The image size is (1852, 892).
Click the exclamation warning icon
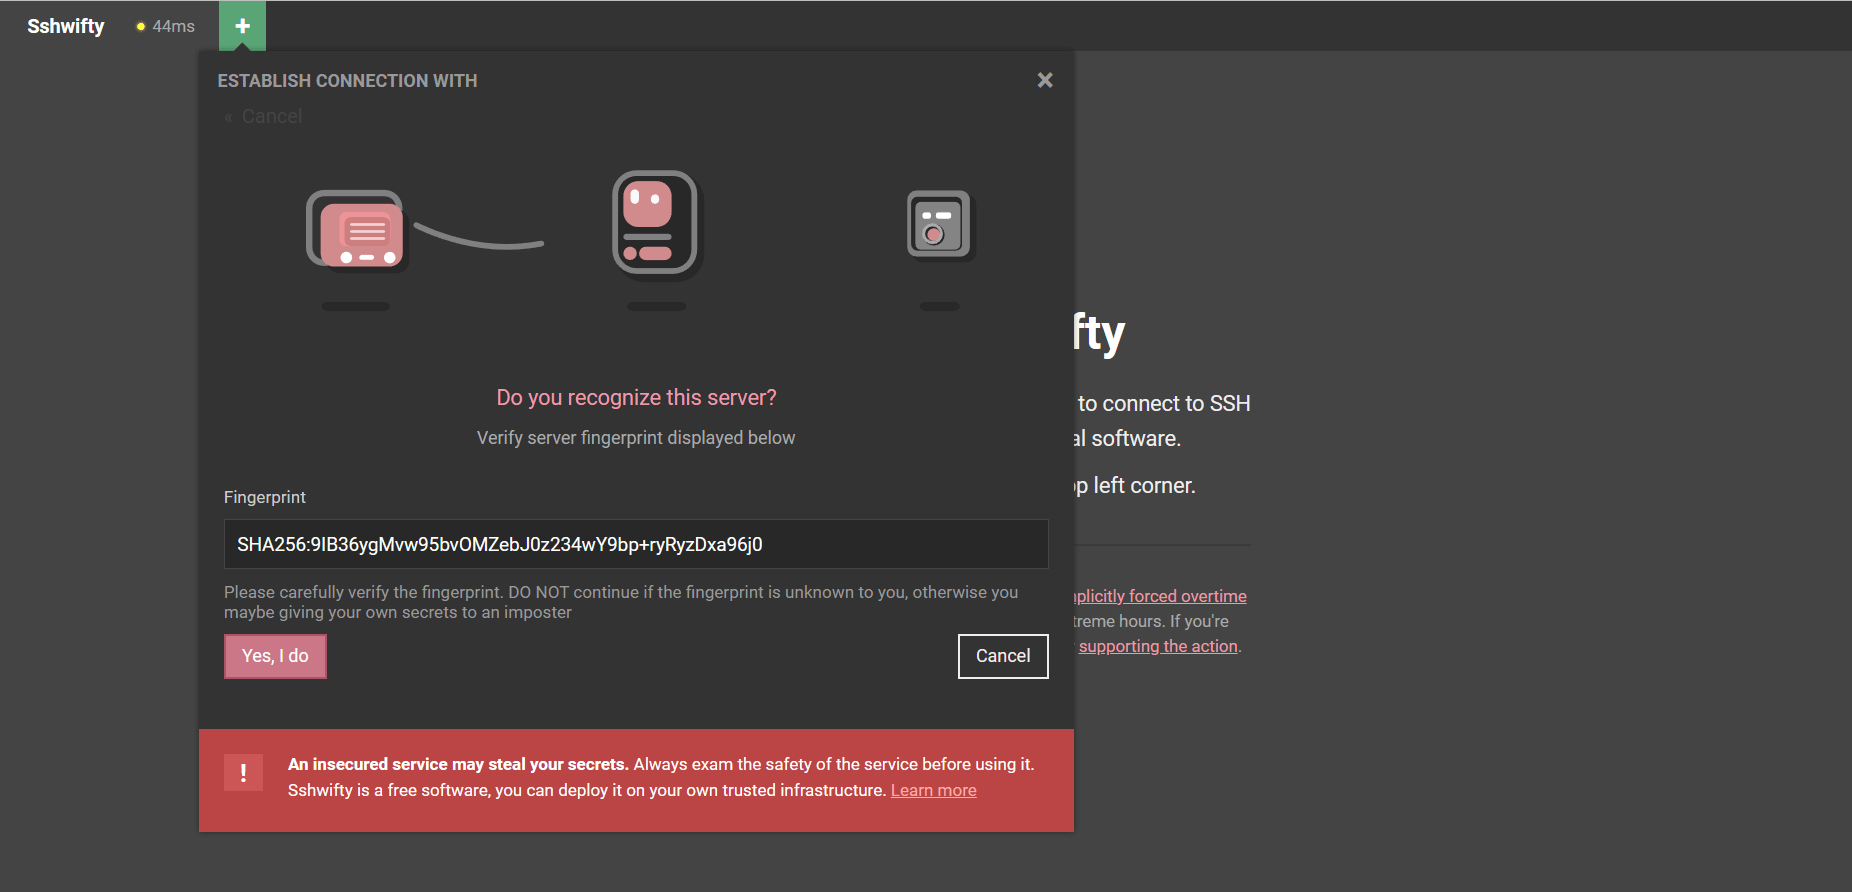point(243,772)
